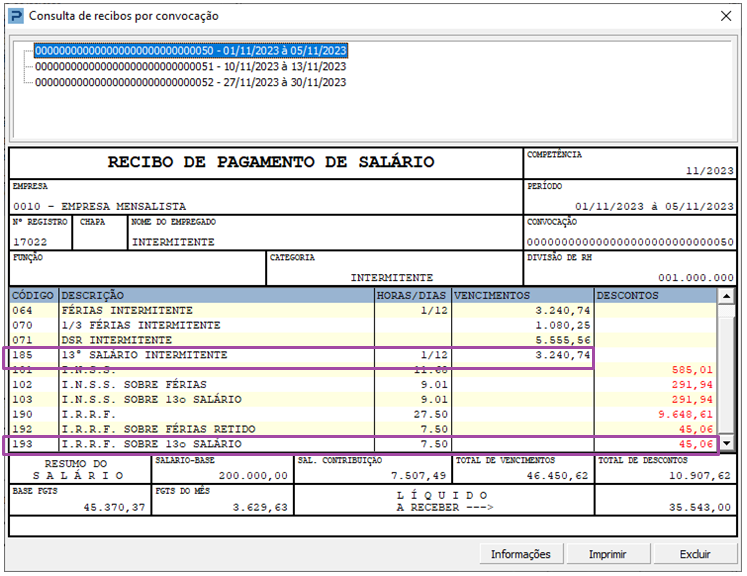The width and height of the screenshot is (747, 576).
Task: Click the RECIBO DE PAGAMENTO DE SALÁRIO heading
Action: [x=271, y=162]
